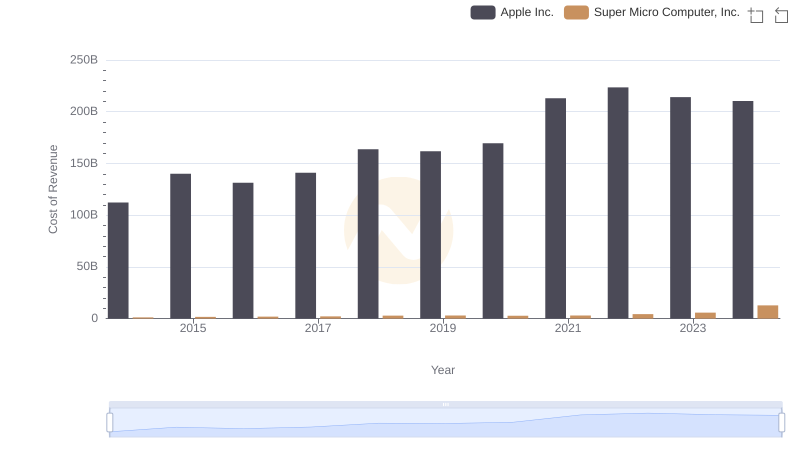Click the Super Micro bar for 2023
This screenshot has width=800, height=461.
[x=706, y=315]
